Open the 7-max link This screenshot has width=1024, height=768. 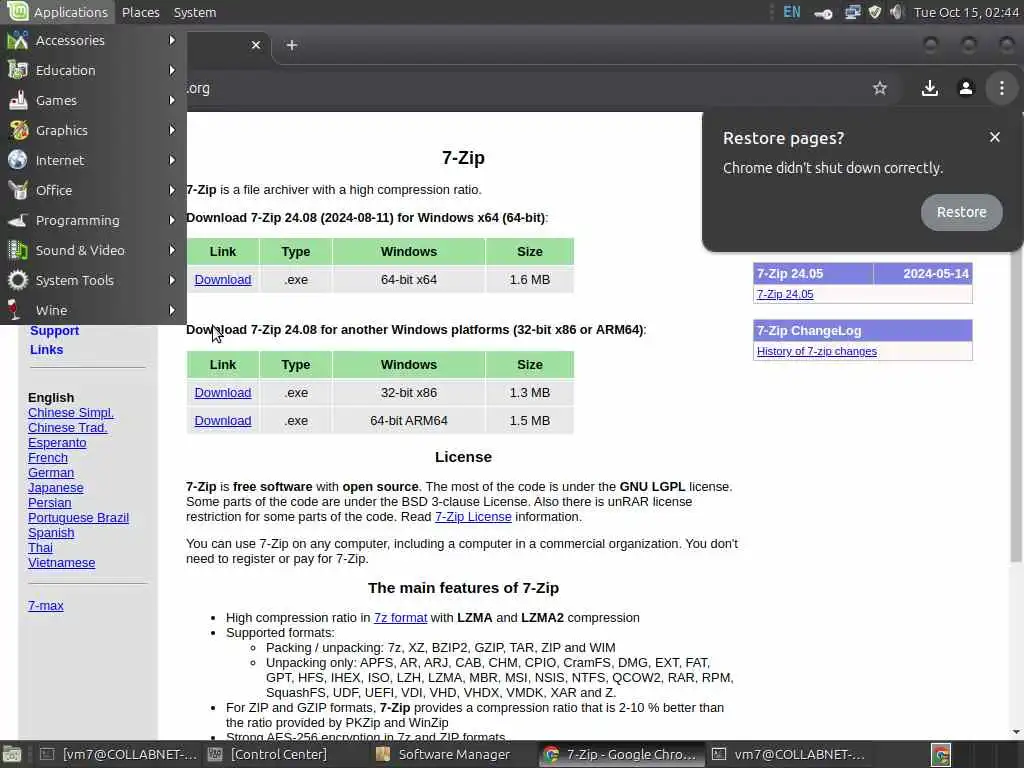46,606
